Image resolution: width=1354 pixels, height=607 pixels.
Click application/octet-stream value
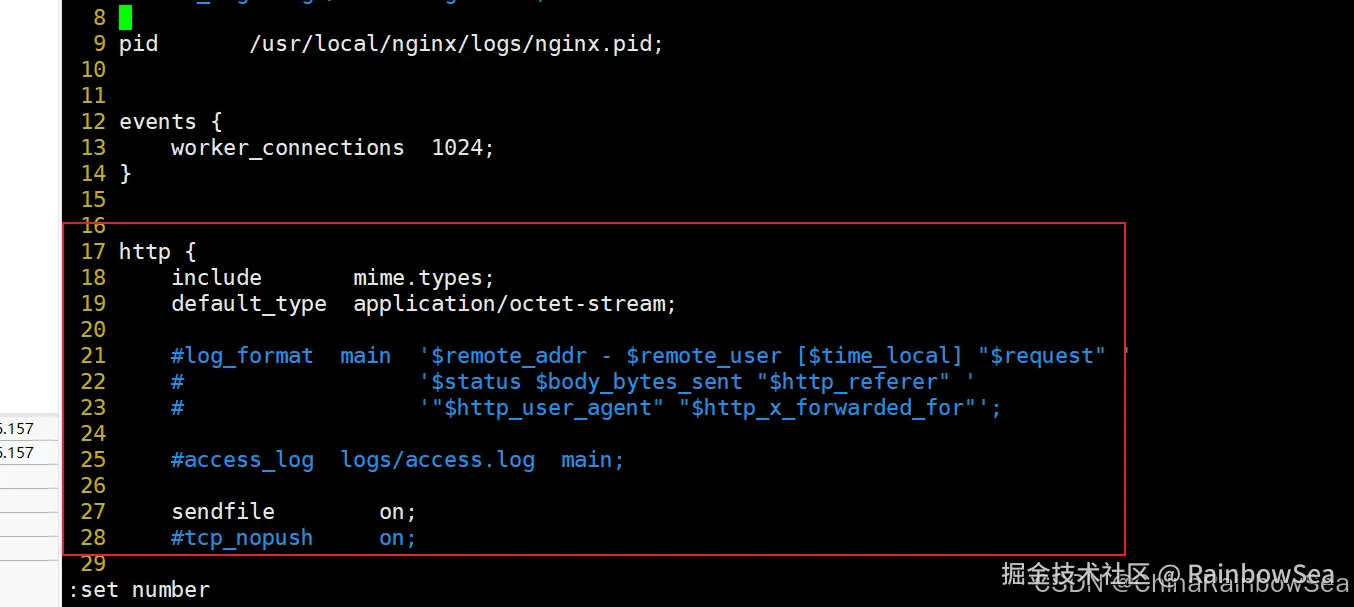(x=515, y=304)
